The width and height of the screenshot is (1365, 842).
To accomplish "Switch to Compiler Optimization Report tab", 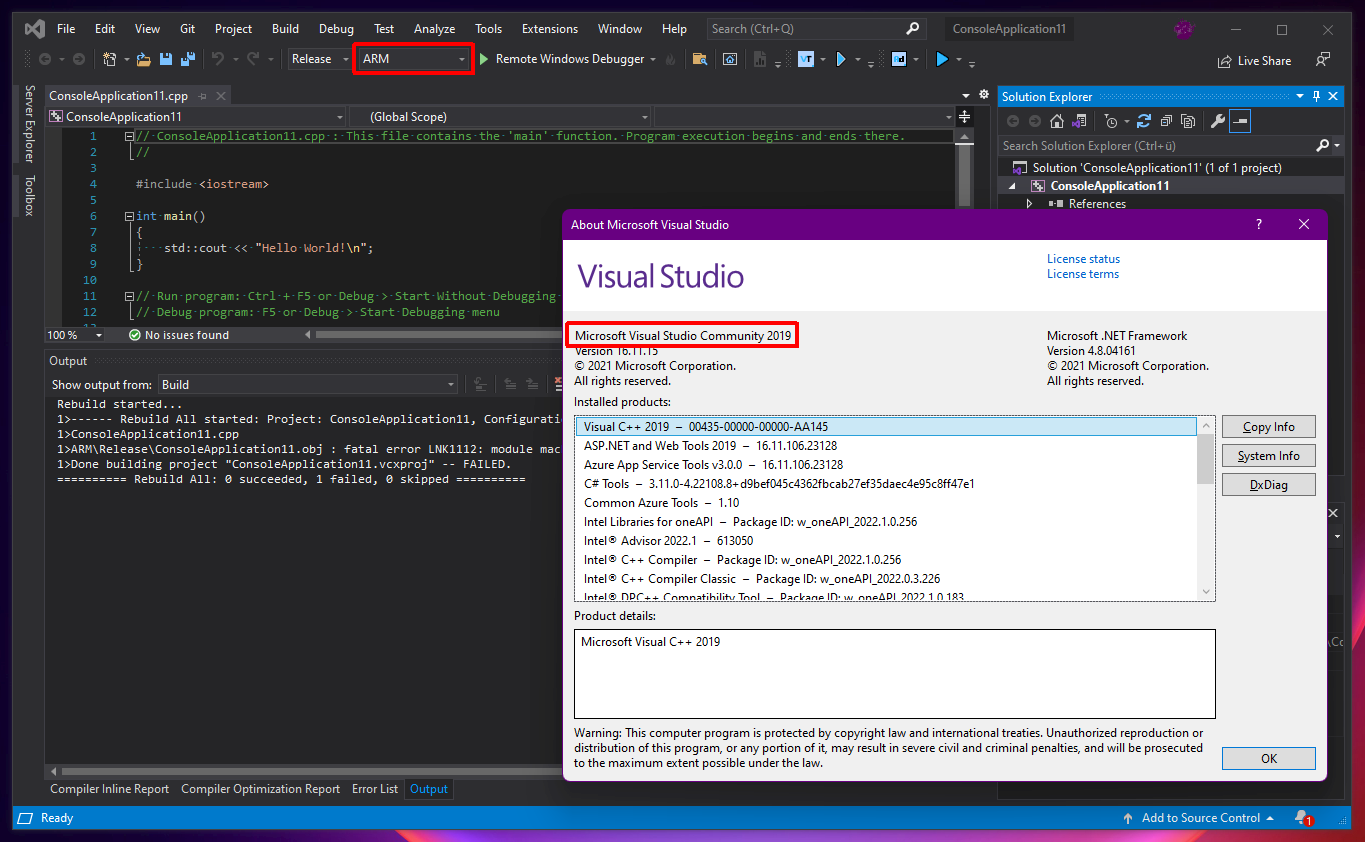I will [260, 789].
